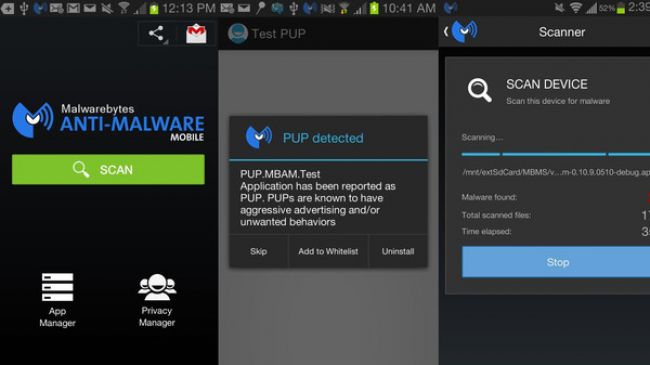Screen dimensions: 650x365
Task: Click the 'PUP detected' dialog title
Action: (x=323, y=138)
